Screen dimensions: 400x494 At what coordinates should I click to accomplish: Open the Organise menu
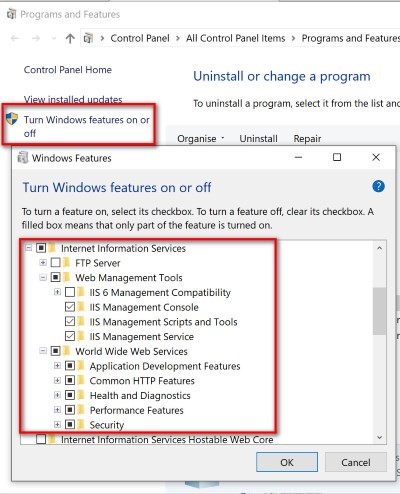200,138
